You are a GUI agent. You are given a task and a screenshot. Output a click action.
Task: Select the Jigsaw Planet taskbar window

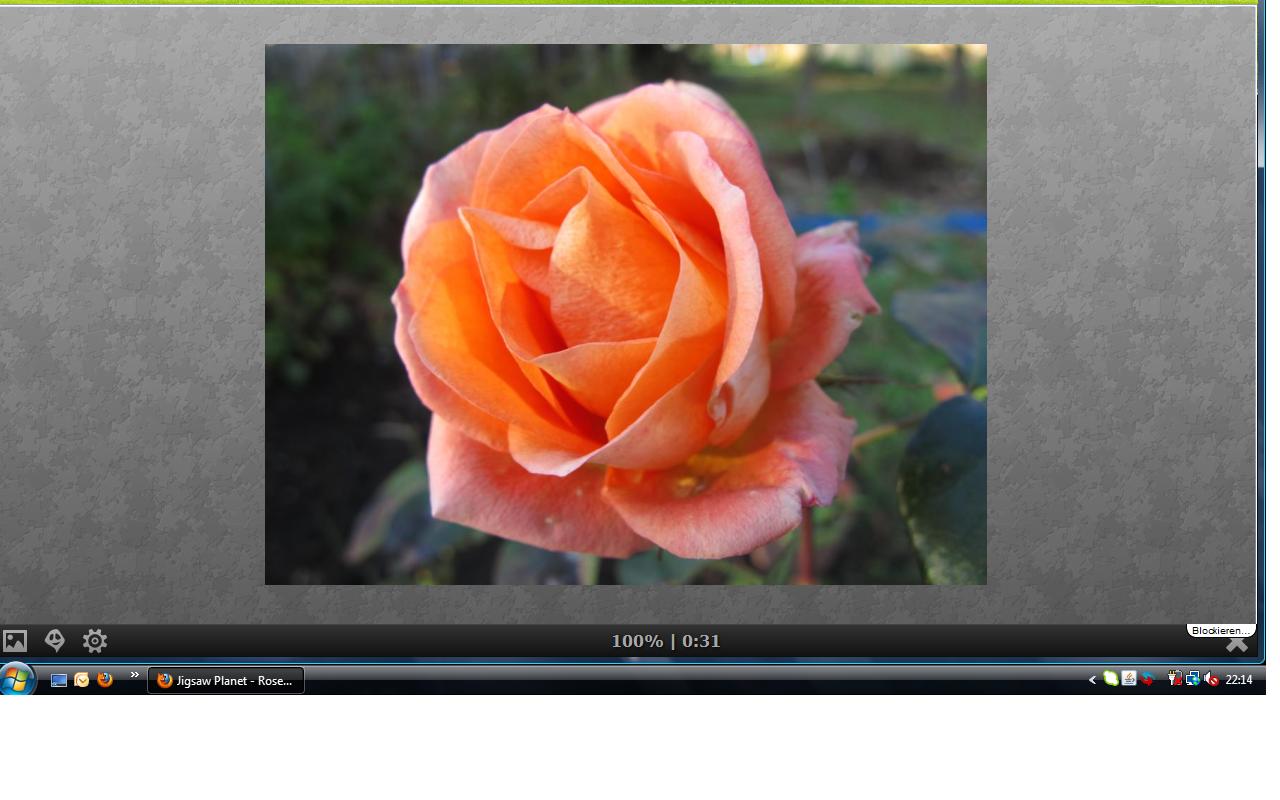coord(226,680)
